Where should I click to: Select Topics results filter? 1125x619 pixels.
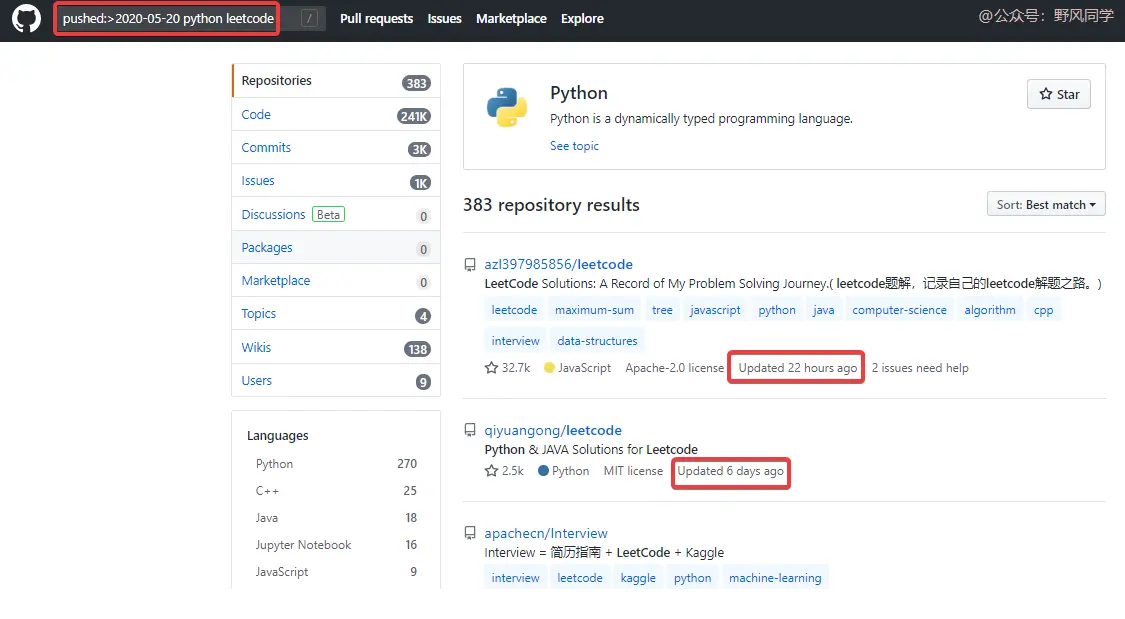coord(336,313)
